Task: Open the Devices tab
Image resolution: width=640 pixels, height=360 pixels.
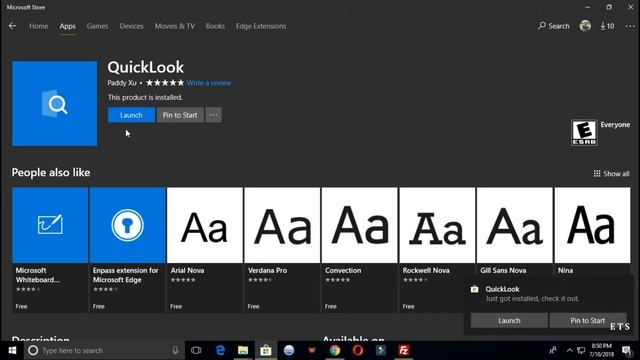Action: point(131,26)
